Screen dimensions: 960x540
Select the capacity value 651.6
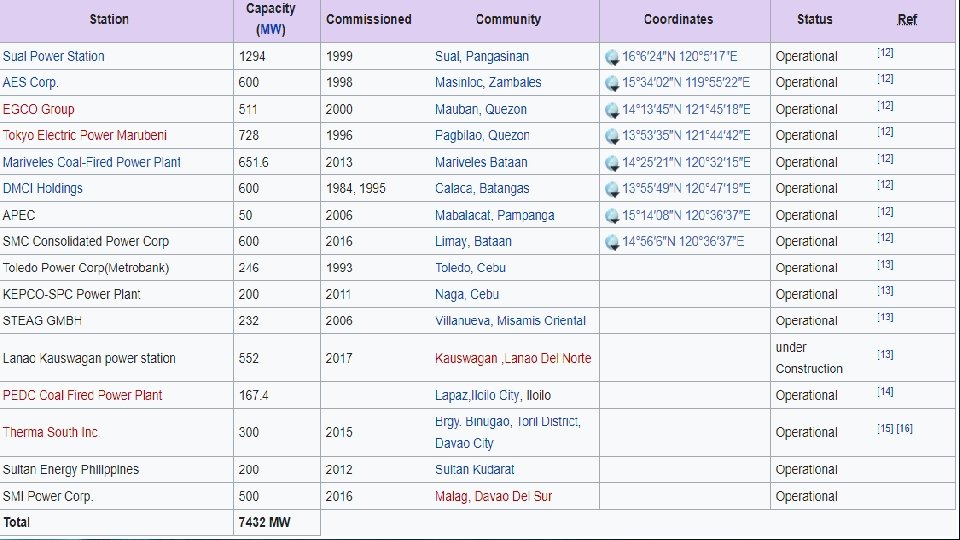[253, 162]
